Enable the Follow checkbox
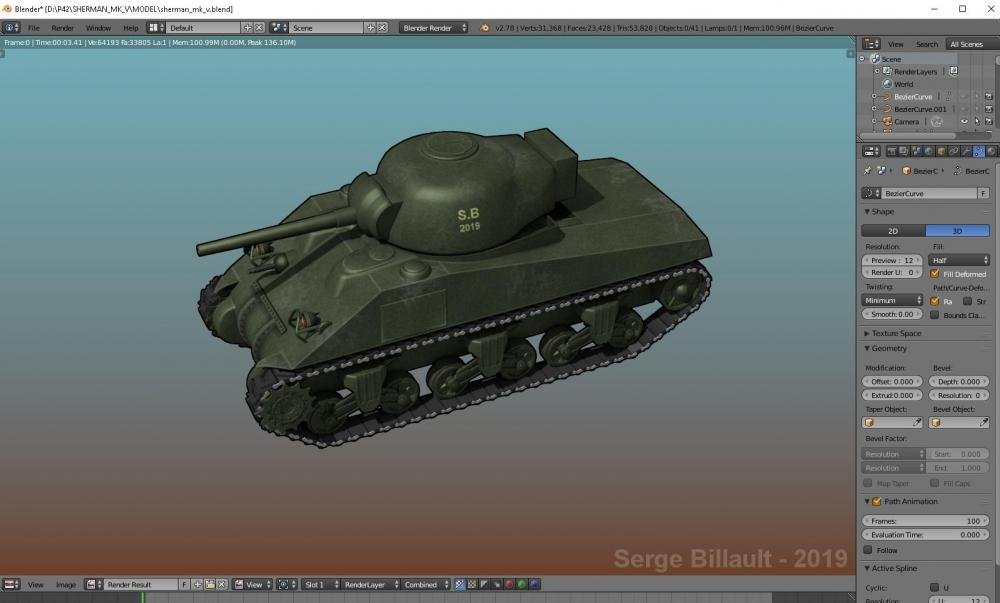The height and width of the screenshot is (603, 1000). coord(868,550)
